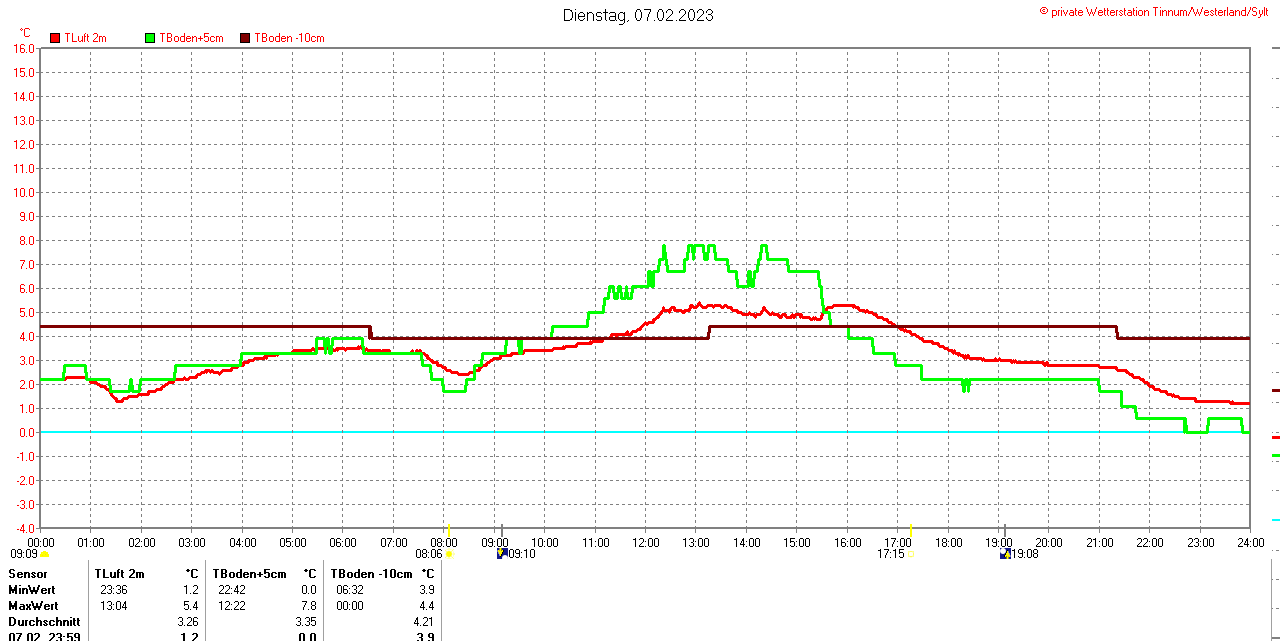This screenshot has height=641, width=1280.
Task: Click the sunset icon next to 17:15
Action: tap(910, 554)
